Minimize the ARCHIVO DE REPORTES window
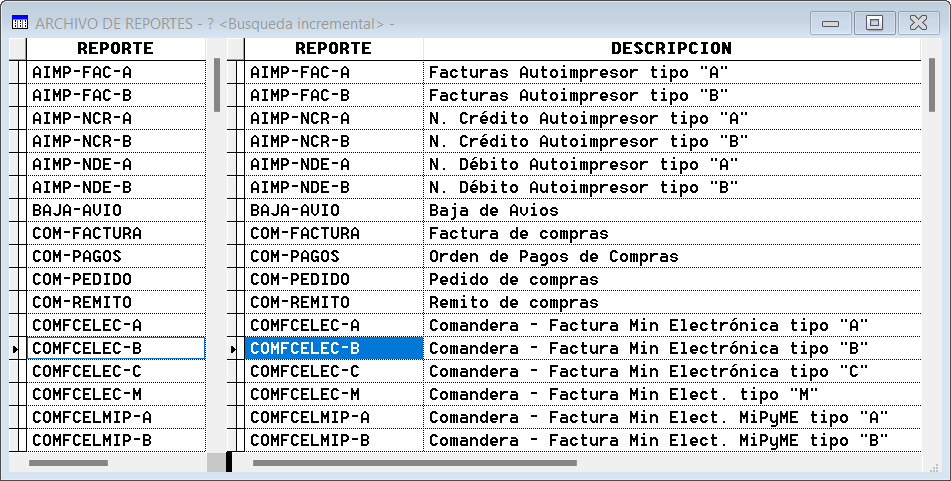951x481 pixels. (830, 24)
